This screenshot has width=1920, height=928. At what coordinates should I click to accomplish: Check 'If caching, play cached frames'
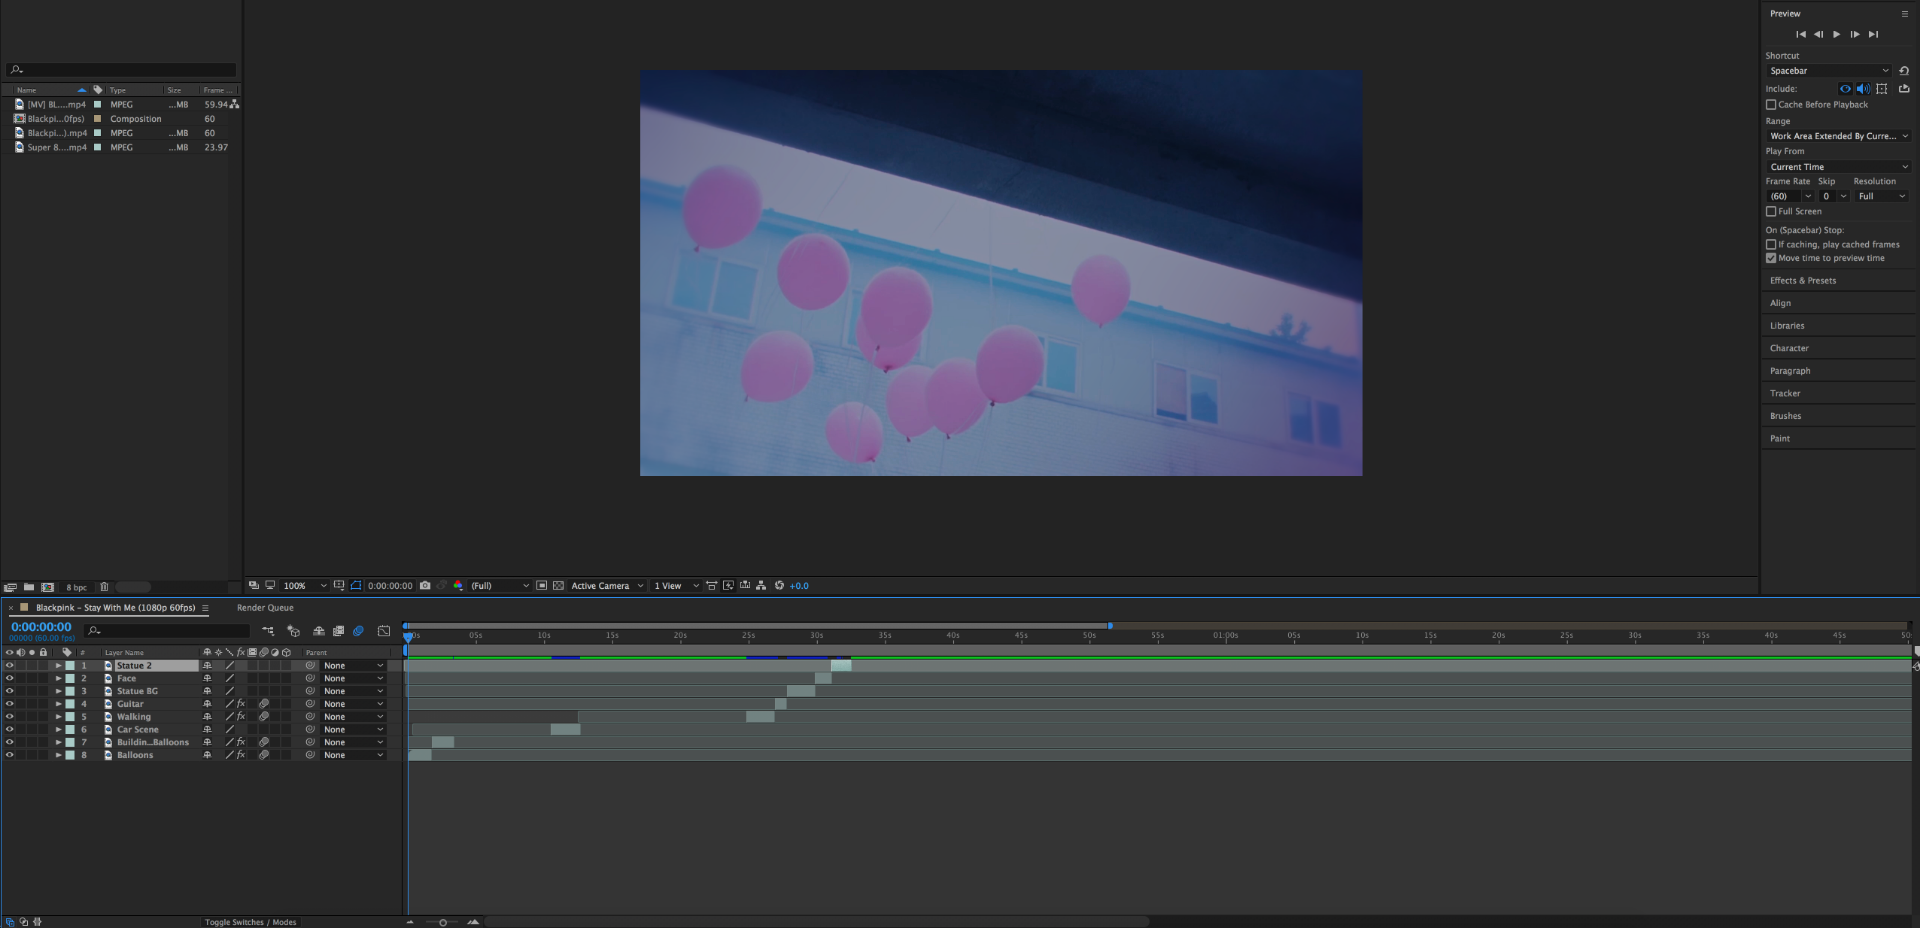(x=1771, y=244)
